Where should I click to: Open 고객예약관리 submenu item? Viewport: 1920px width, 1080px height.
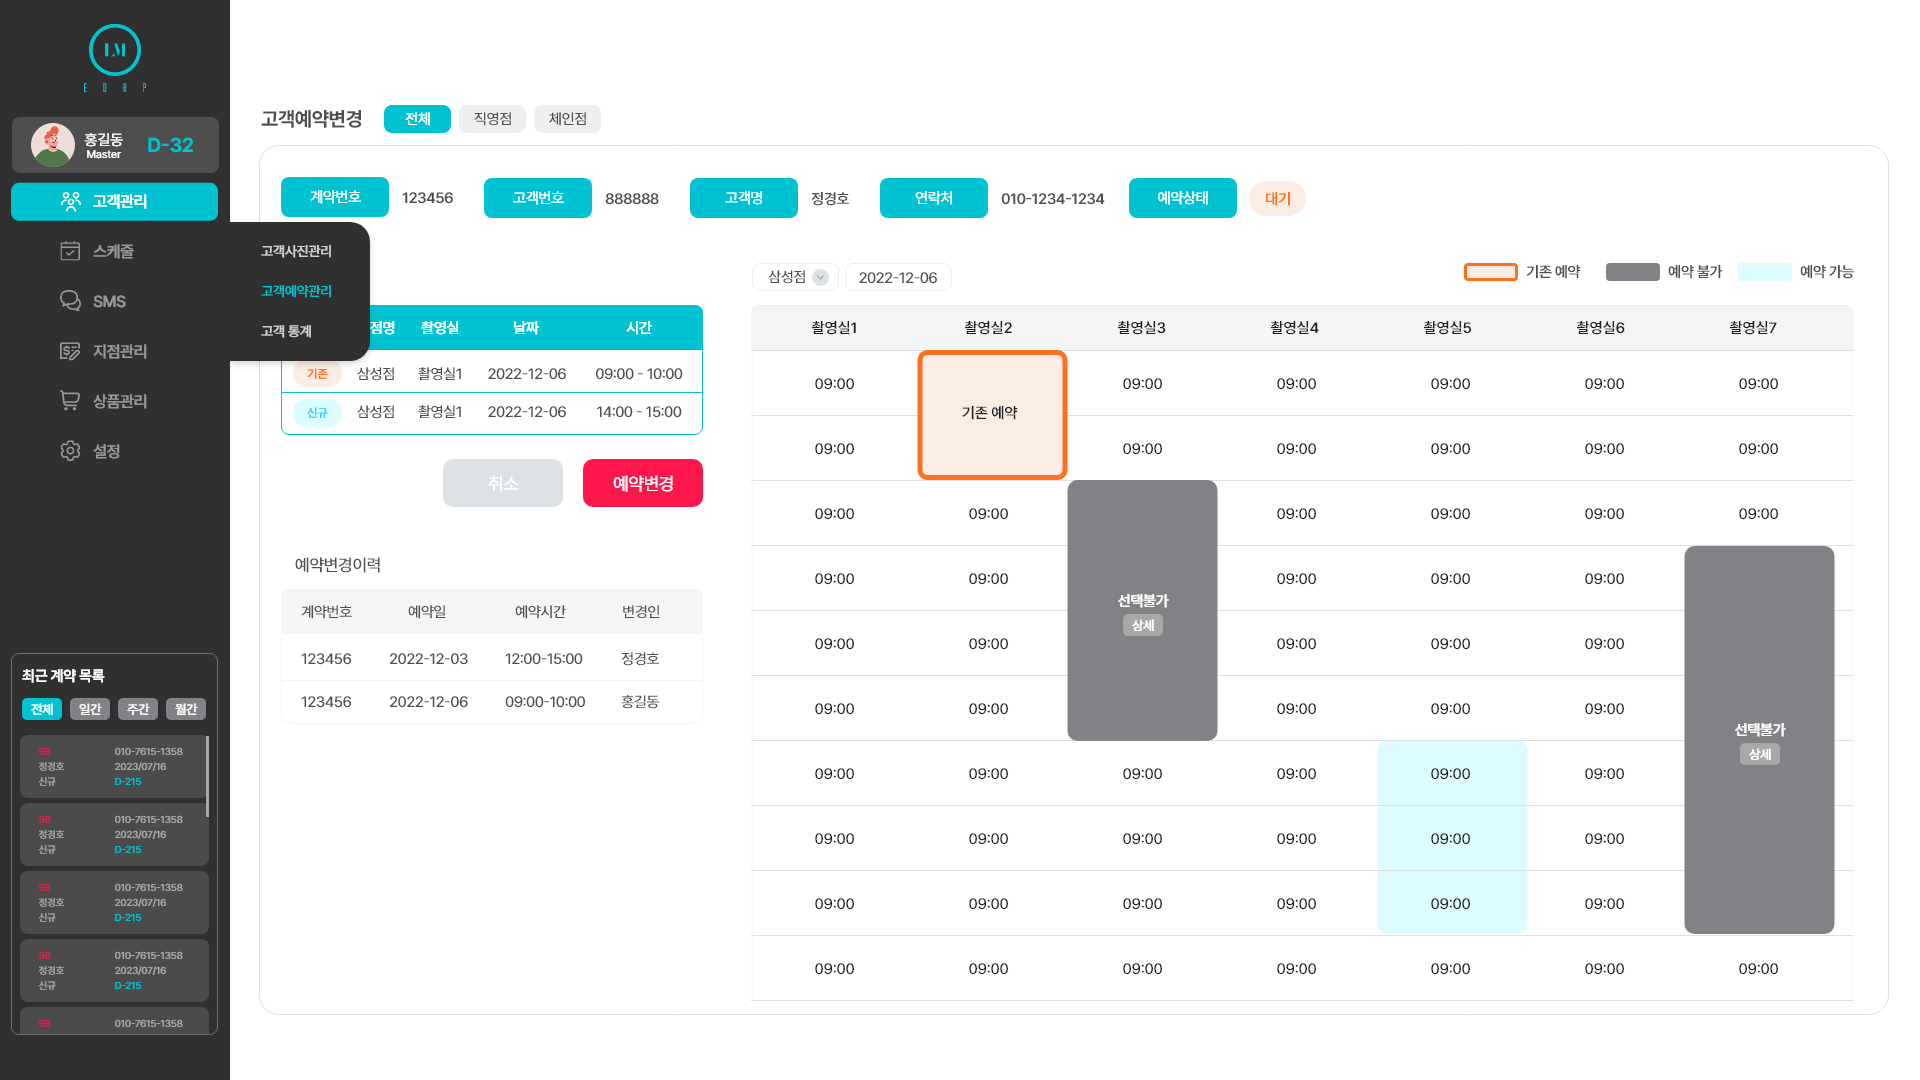[x=296, y=291]
